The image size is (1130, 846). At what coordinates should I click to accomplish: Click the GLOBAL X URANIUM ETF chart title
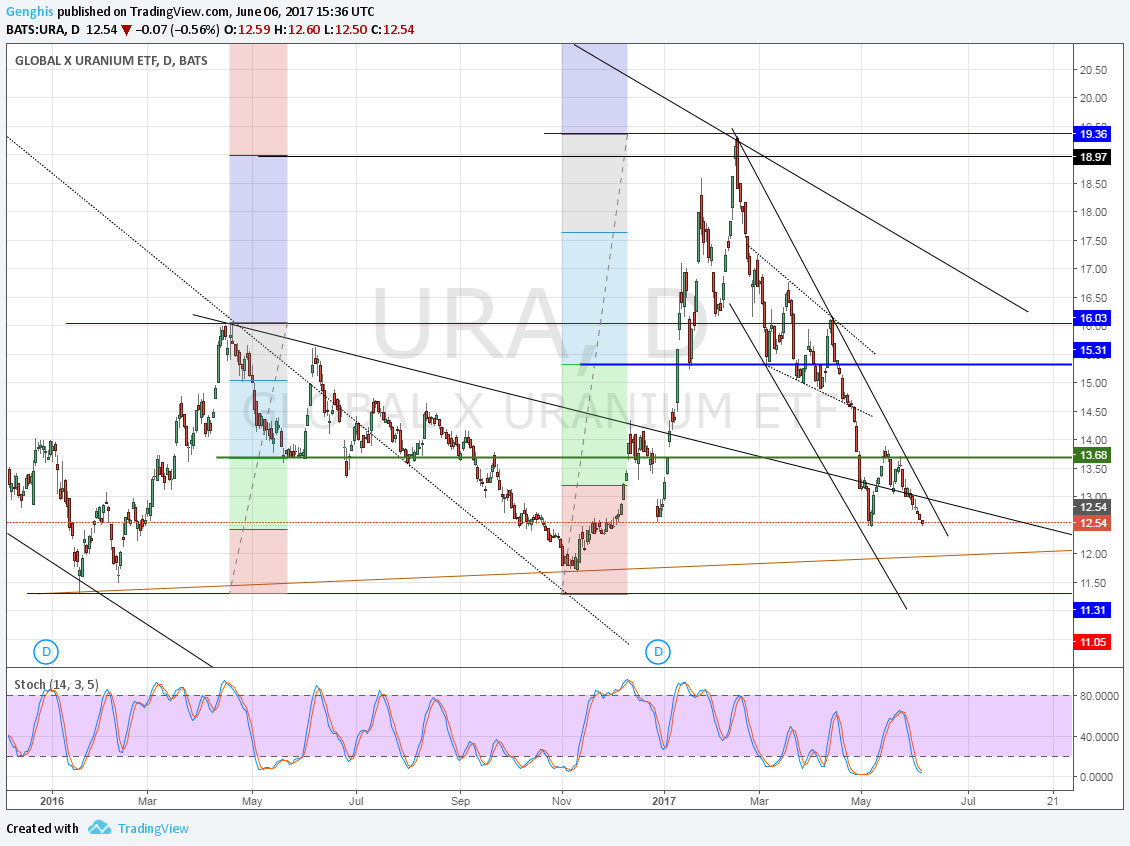click(111, 61)
